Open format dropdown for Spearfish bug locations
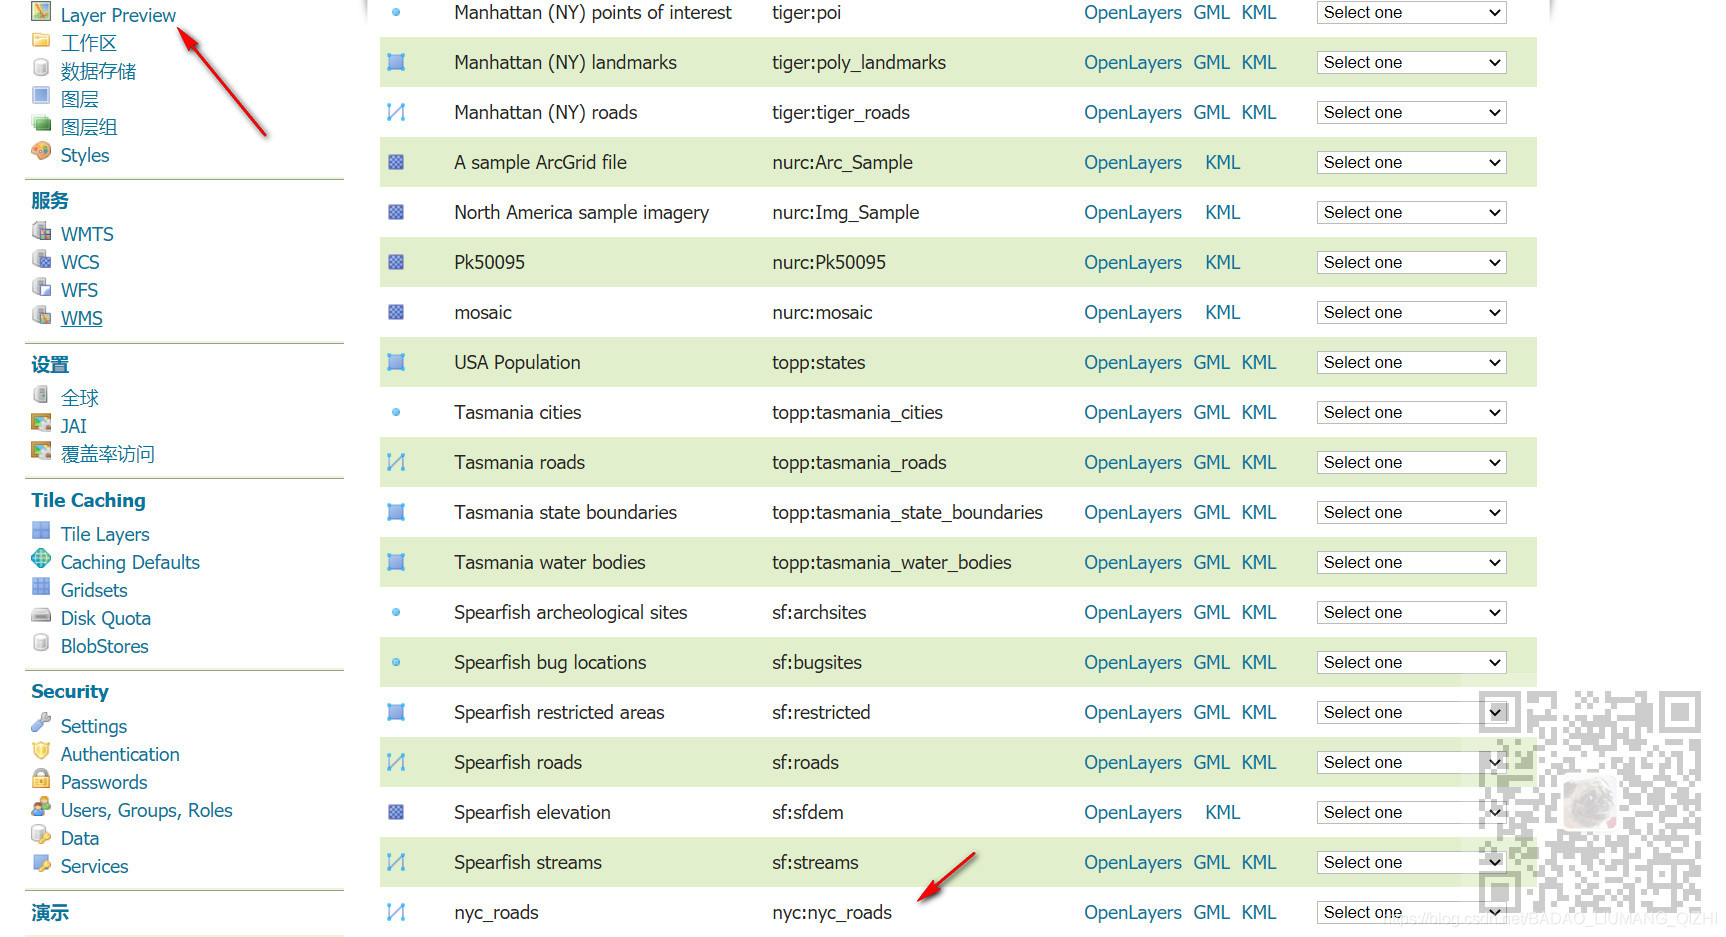 point(1411,662)
